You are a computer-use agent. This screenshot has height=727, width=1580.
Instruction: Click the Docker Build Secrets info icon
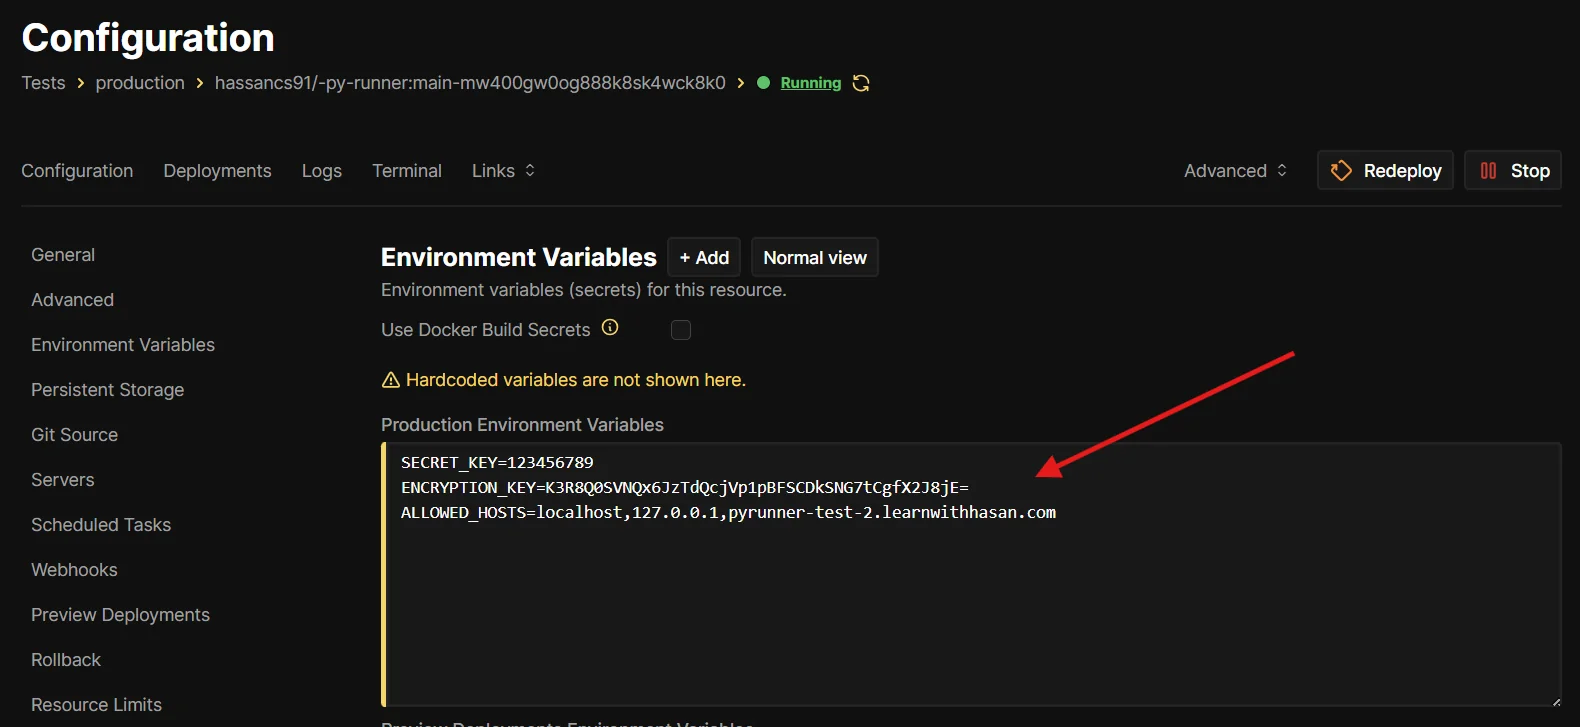point(610,327)
